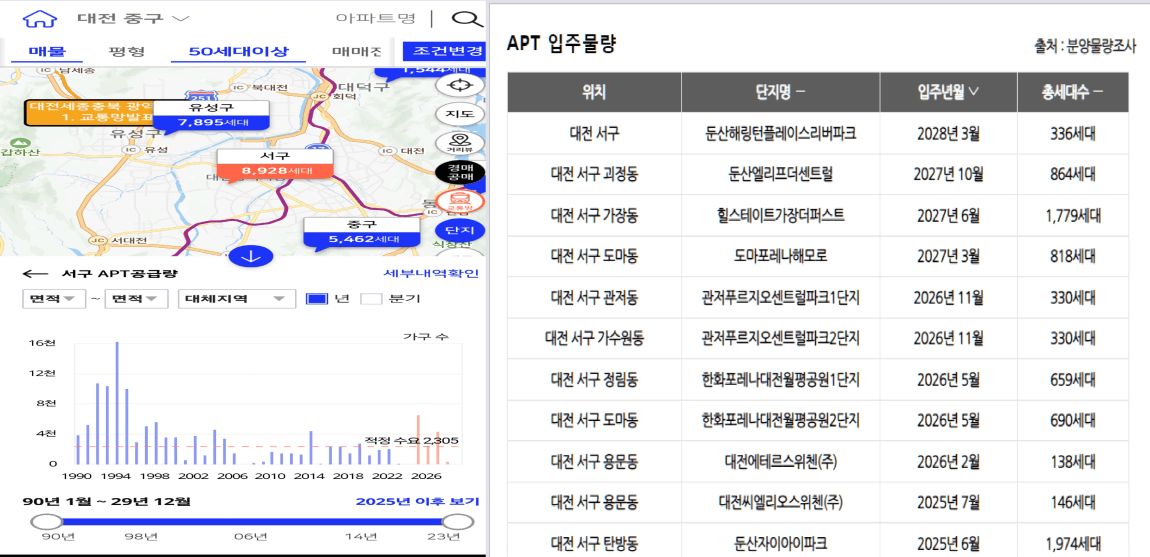Open the first 면적 dropdown
The width and height of the screenshot is (1150, 557).
53,299
